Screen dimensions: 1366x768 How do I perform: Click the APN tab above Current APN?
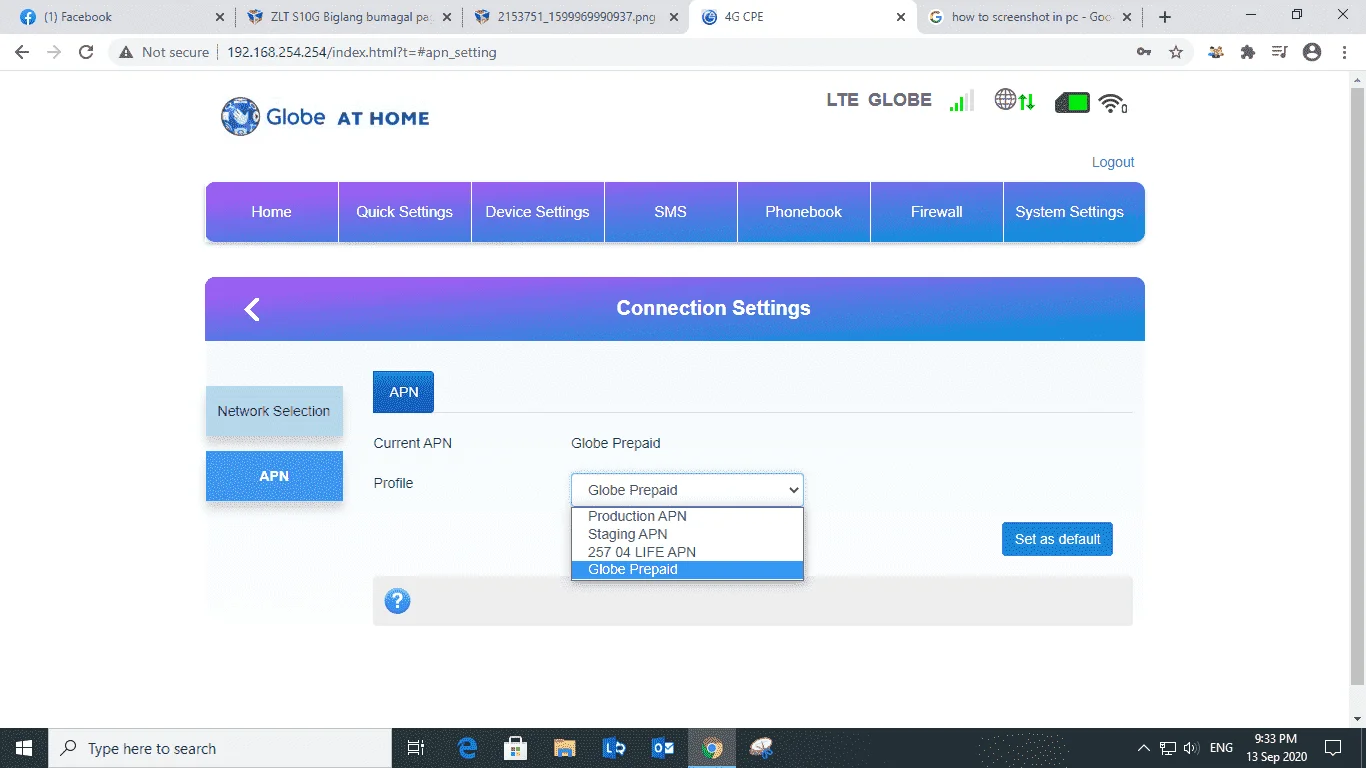coord(403,392)
